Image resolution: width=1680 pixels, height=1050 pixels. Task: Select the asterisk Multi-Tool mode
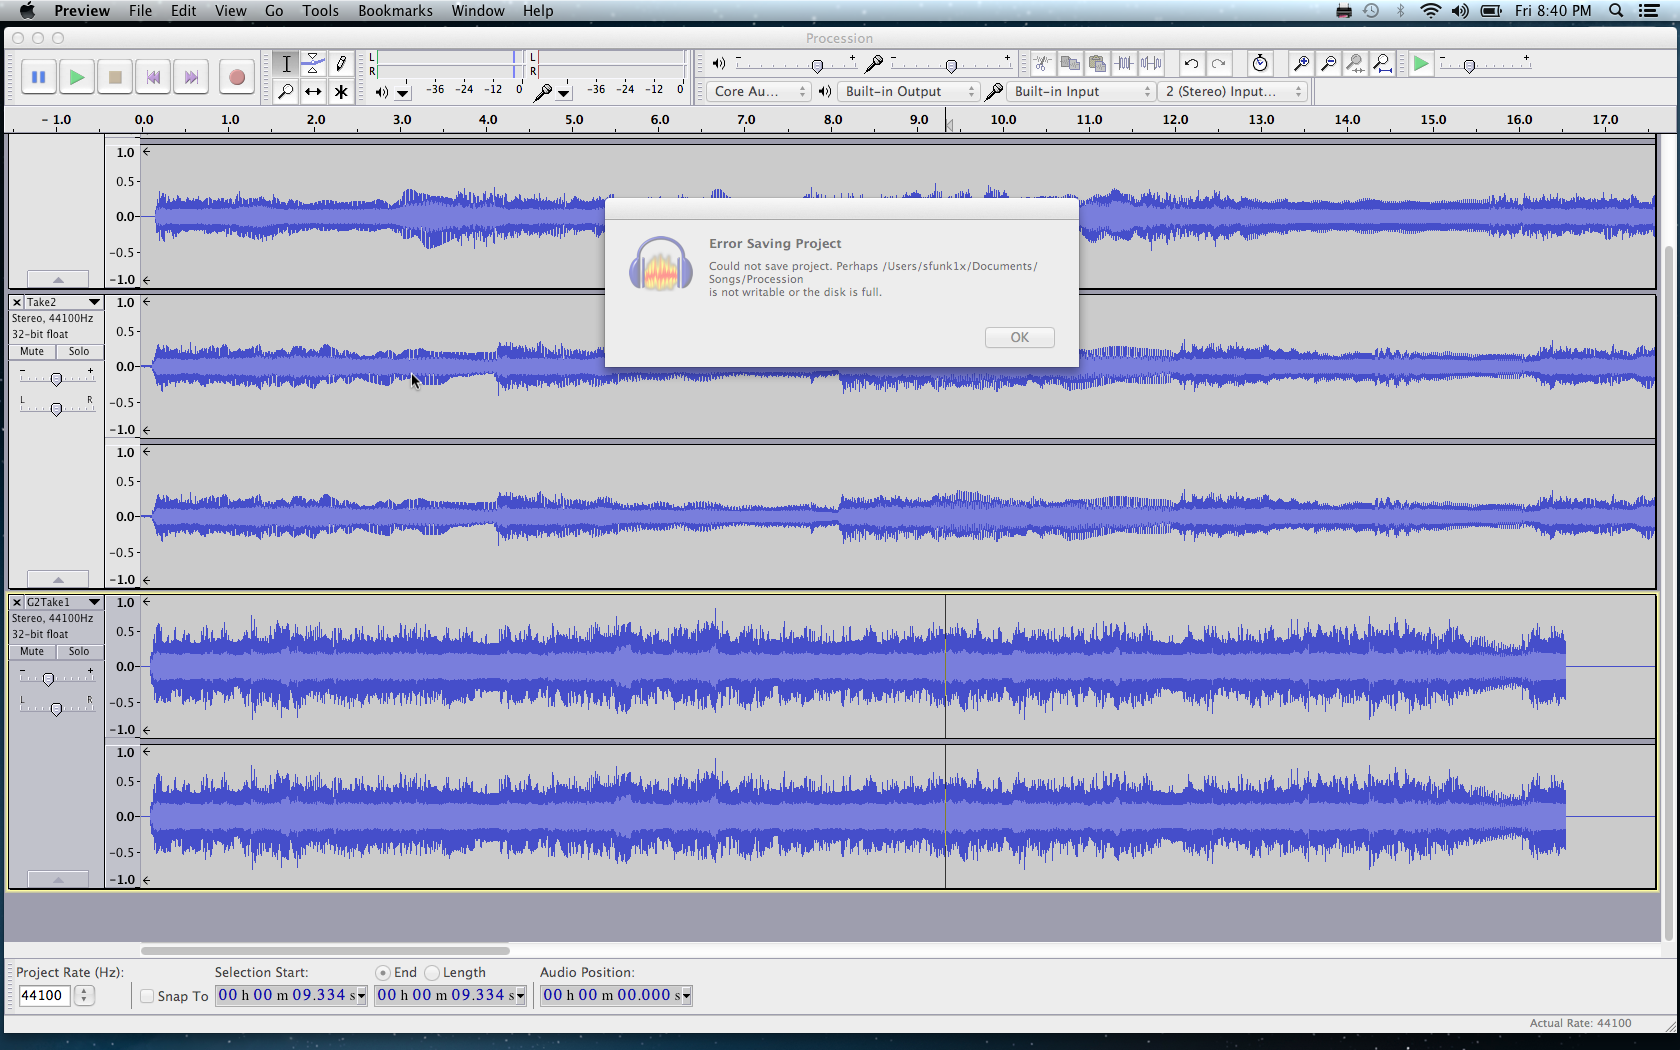click(341, 92)
